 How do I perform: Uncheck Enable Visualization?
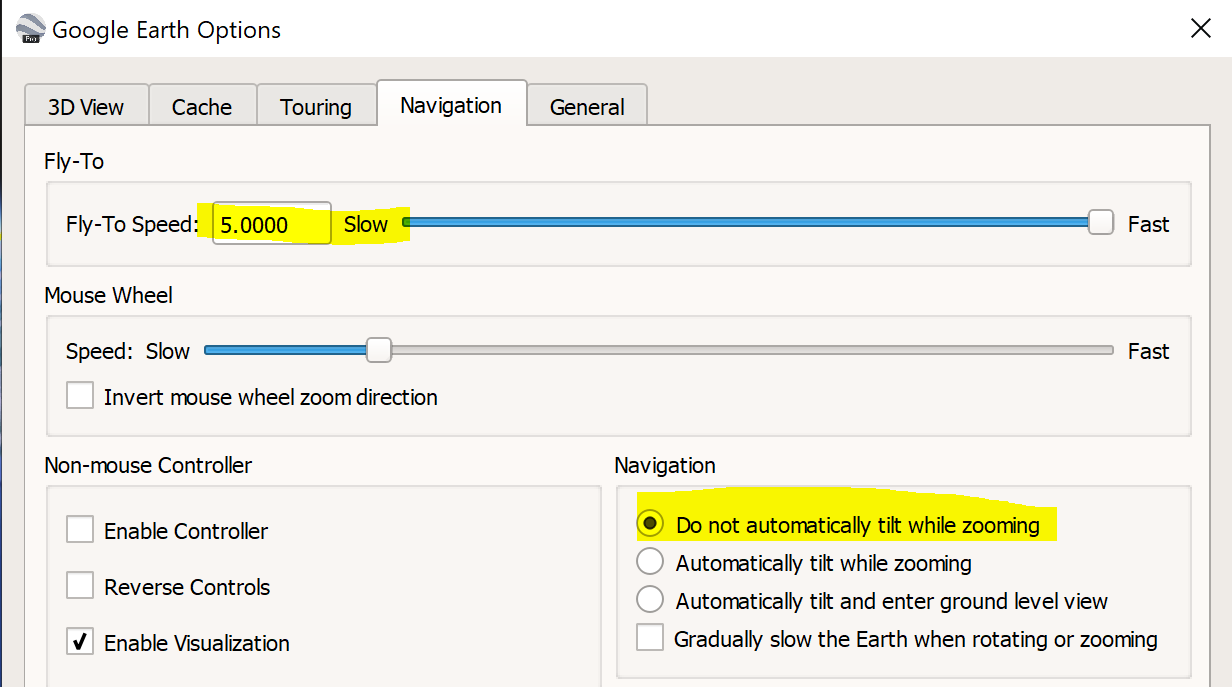pos(80,642)
